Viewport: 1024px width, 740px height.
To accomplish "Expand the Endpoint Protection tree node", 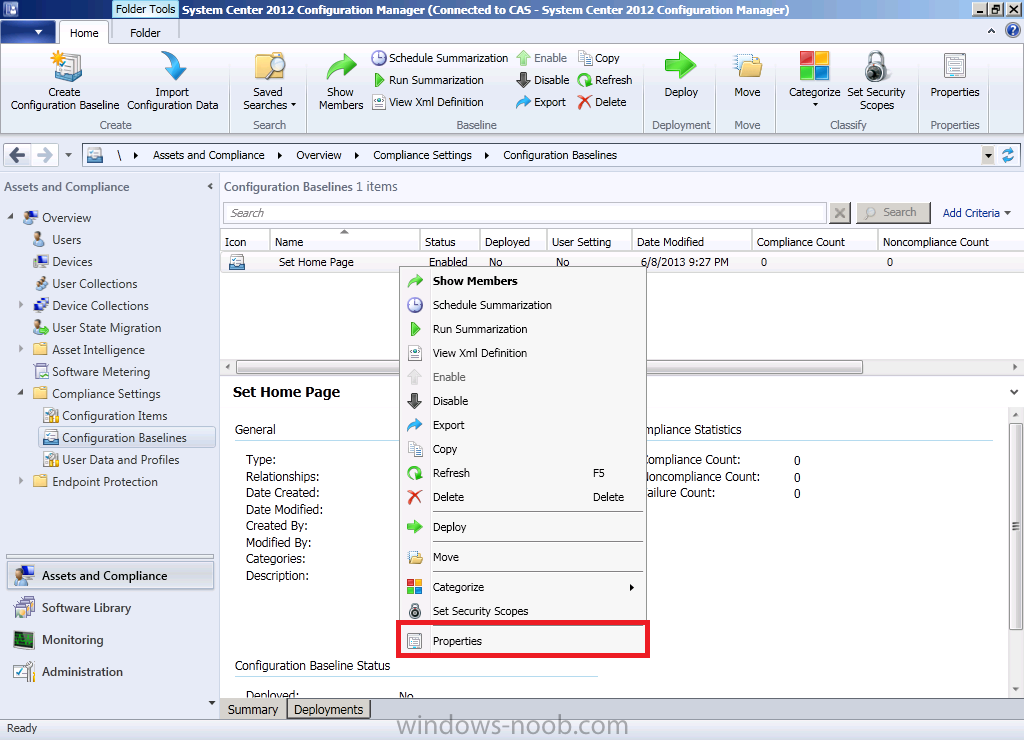I will tap(21, 481).
